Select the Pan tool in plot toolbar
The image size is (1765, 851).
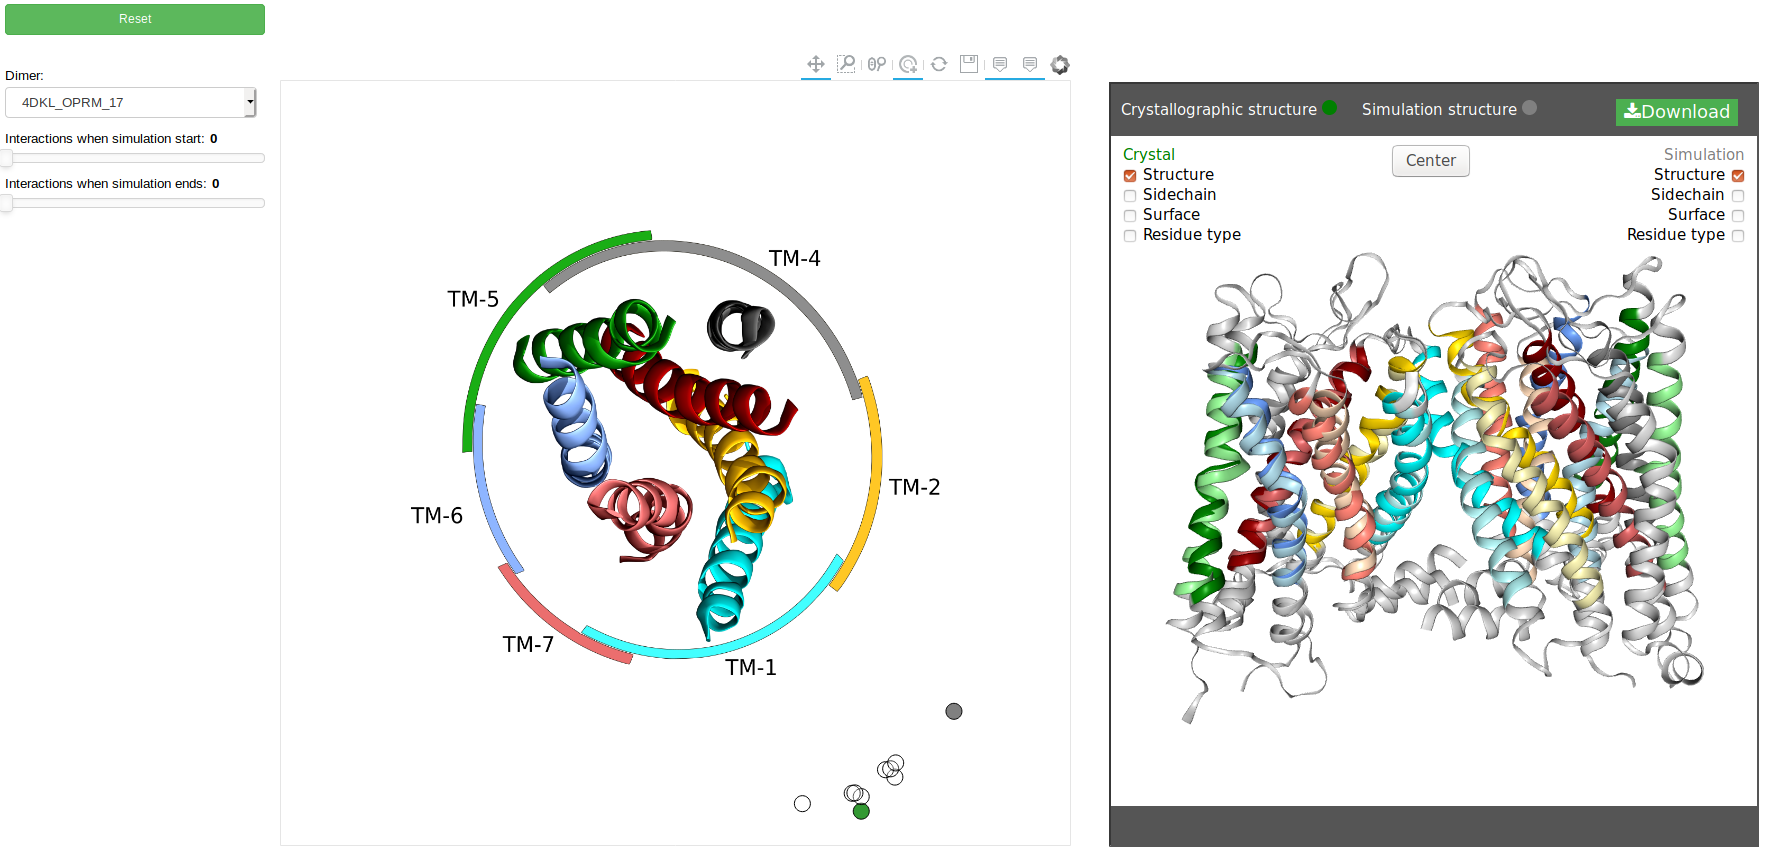[x=816, y=65]
